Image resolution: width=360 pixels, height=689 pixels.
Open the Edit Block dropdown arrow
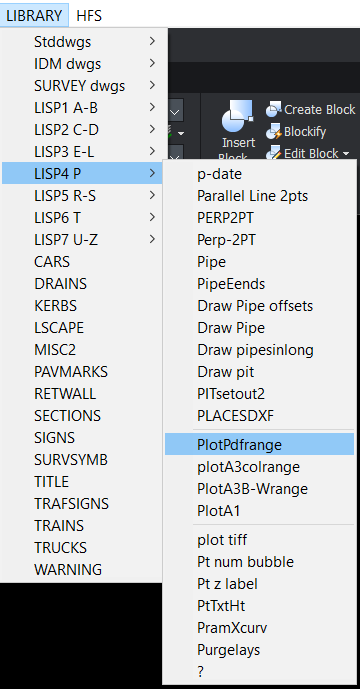click(x=345, y=154)
